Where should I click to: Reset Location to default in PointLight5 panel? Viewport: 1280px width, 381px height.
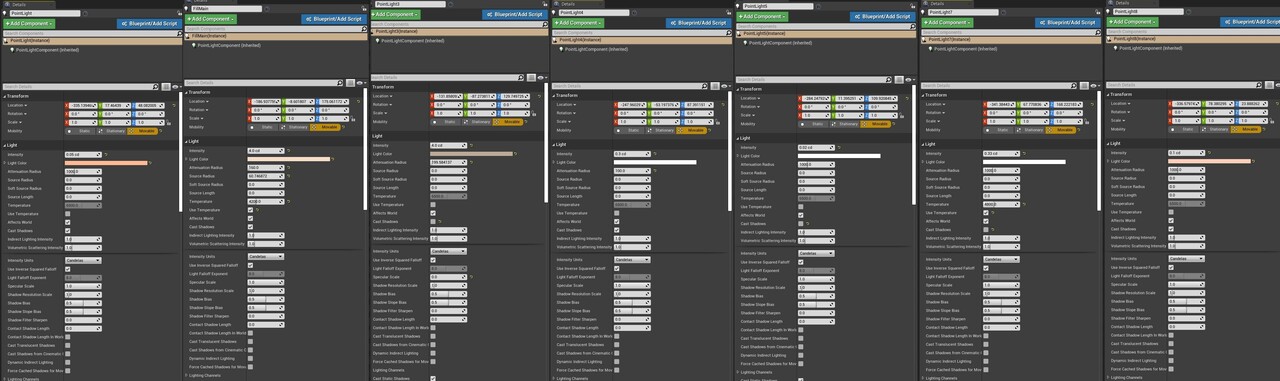click(907, 98)
